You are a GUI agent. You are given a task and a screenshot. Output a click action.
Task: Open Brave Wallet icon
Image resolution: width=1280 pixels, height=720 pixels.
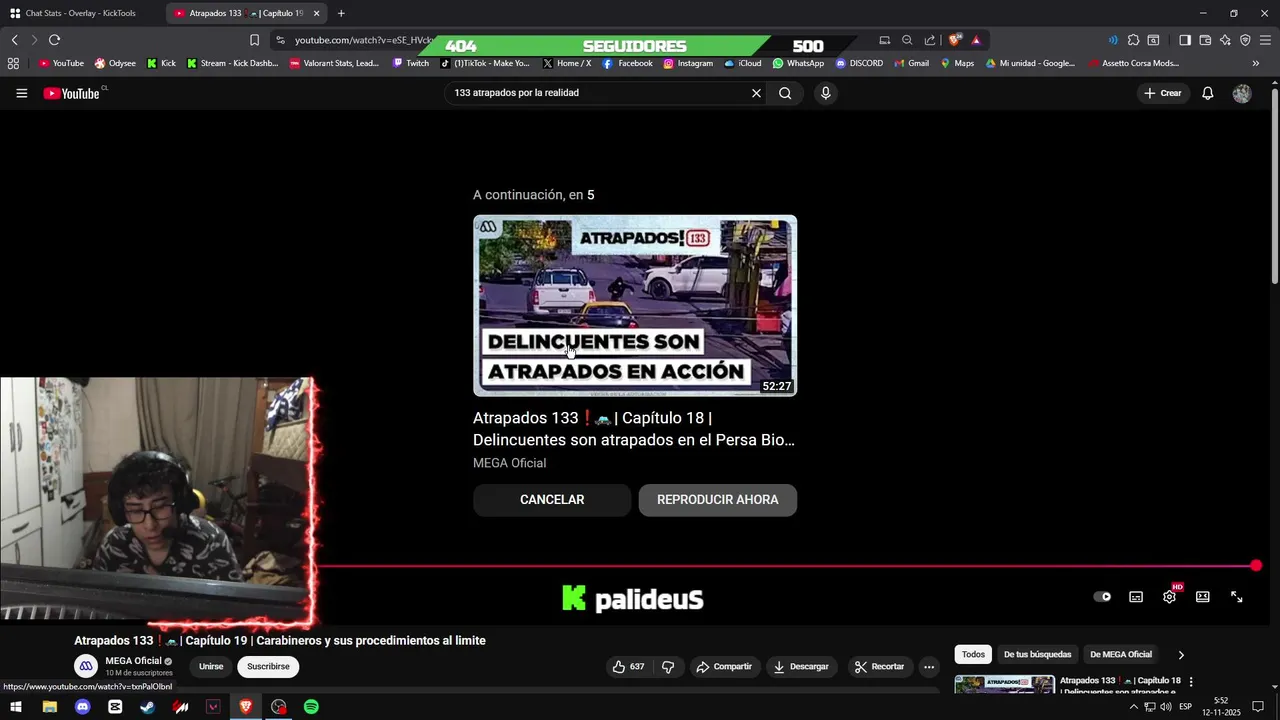[x=1205, y=40]
